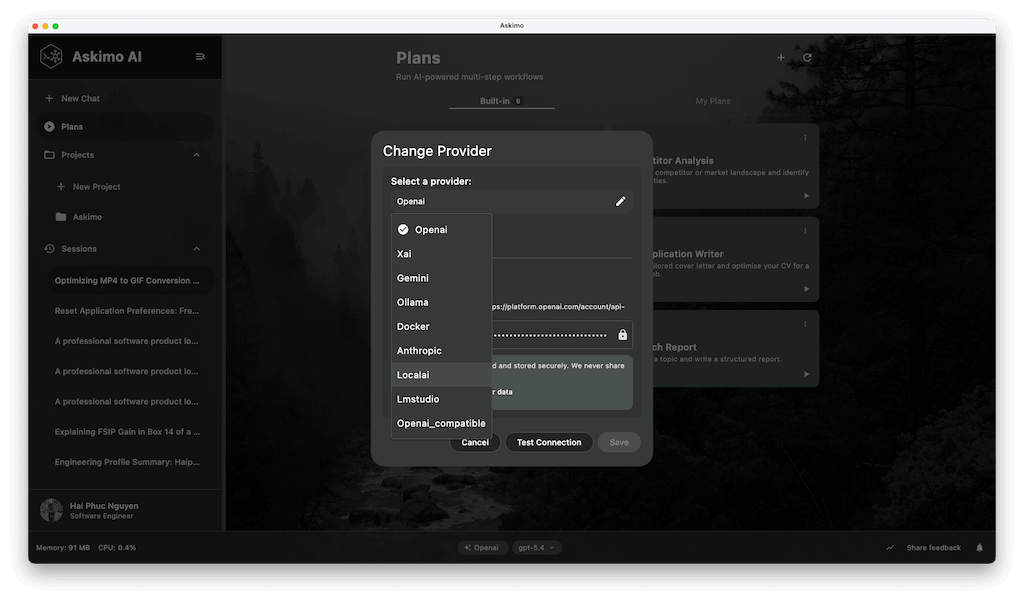Click the Cancel button
The width and height of the screenshot is (1024, 601).
click(x=475, y=442)
